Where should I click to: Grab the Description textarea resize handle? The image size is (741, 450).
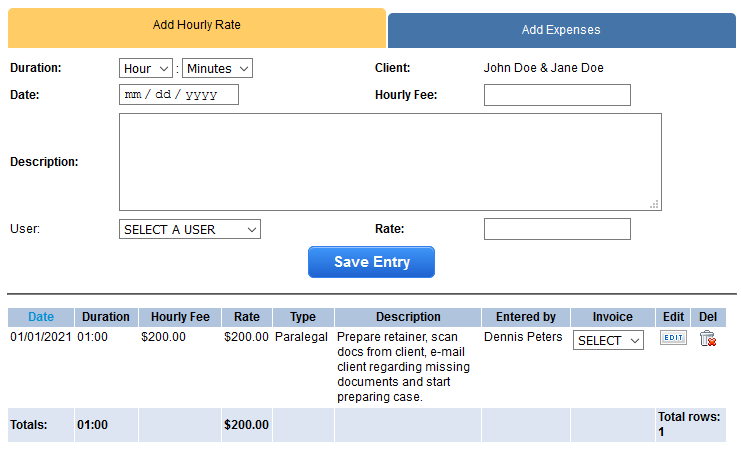point(655,204)
